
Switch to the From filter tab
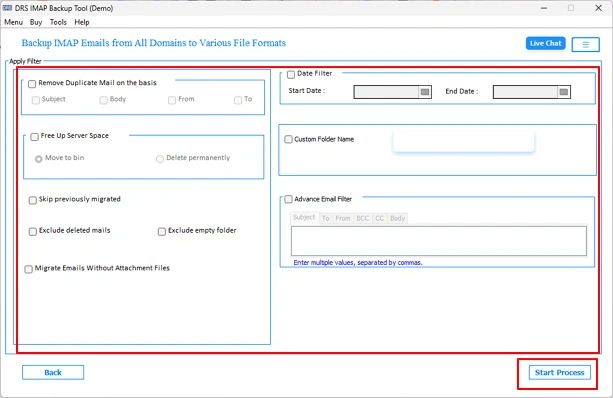click(x=343, y=218)
